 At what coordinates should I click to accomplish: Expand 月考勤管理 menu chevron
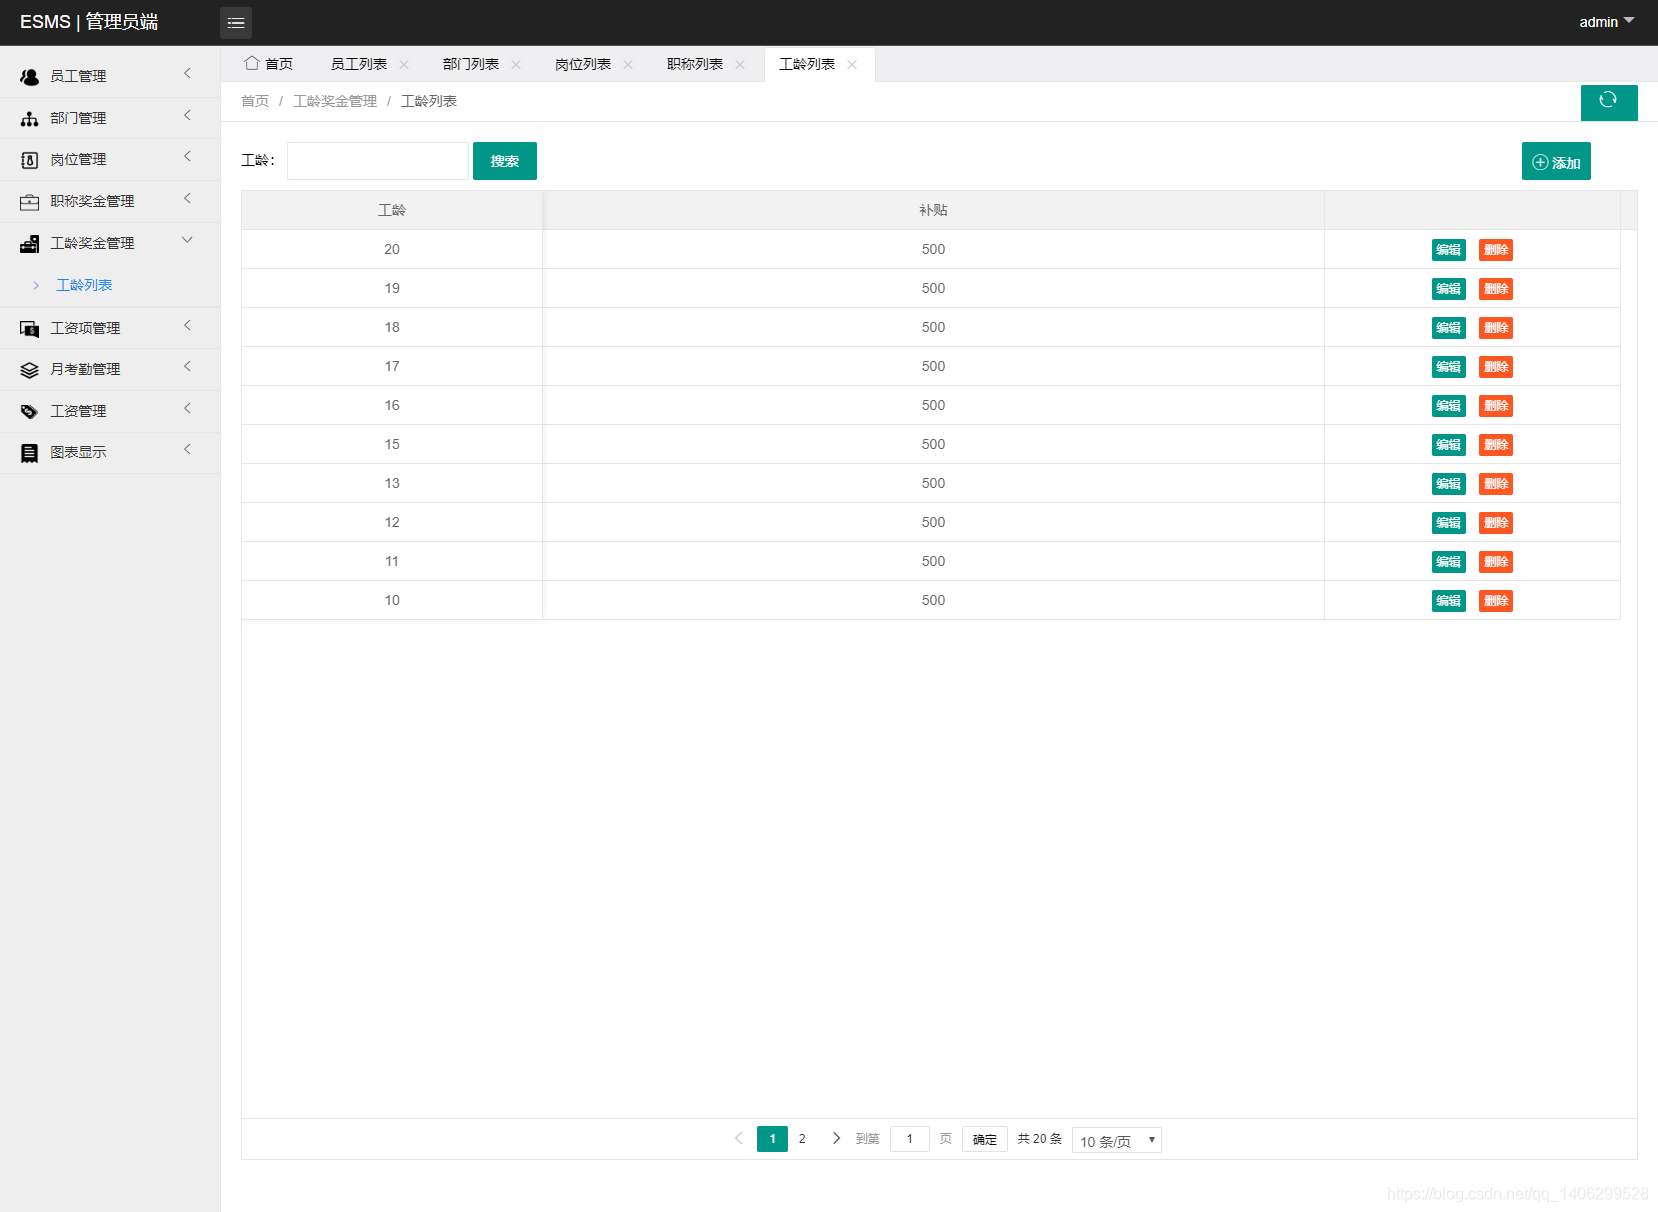tap(187, 367)
